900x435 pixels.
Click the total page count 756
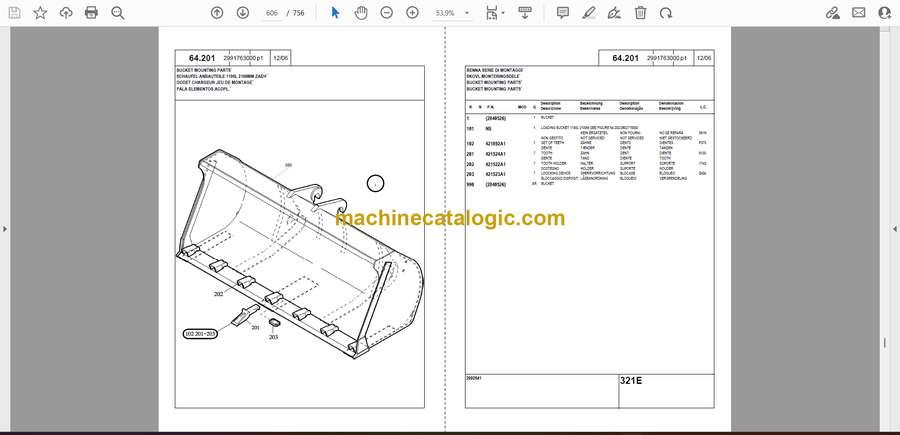click(x=298, y=13)
